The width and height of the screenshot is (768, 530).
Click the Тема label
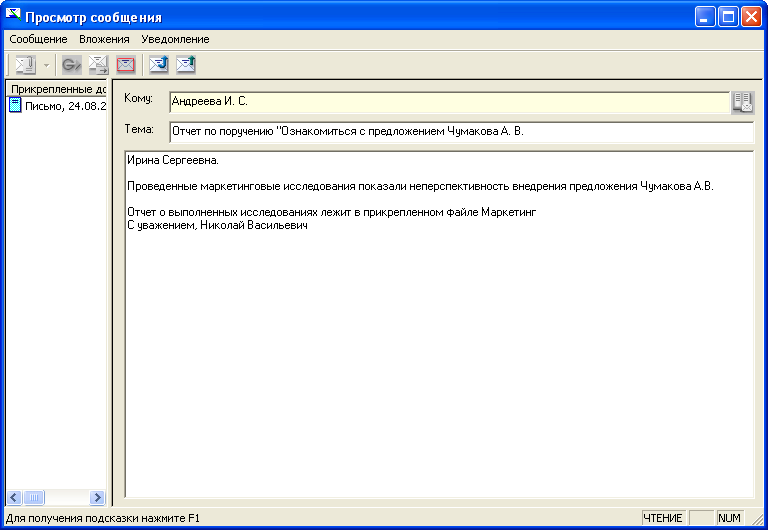click(x=139, y=129)
